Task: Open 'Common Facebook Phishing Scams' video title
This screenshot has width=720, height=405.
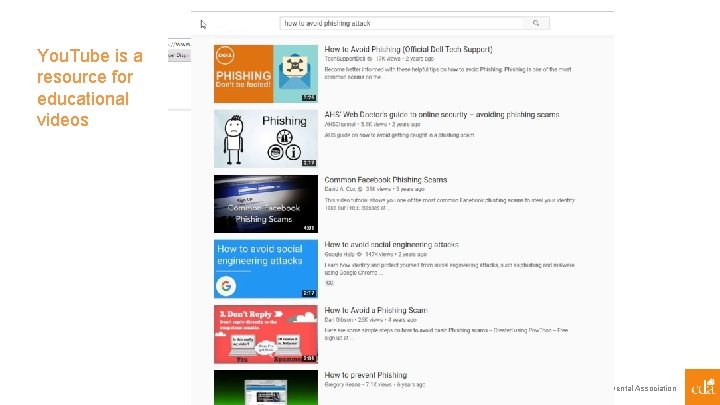Action: [386, 180]
